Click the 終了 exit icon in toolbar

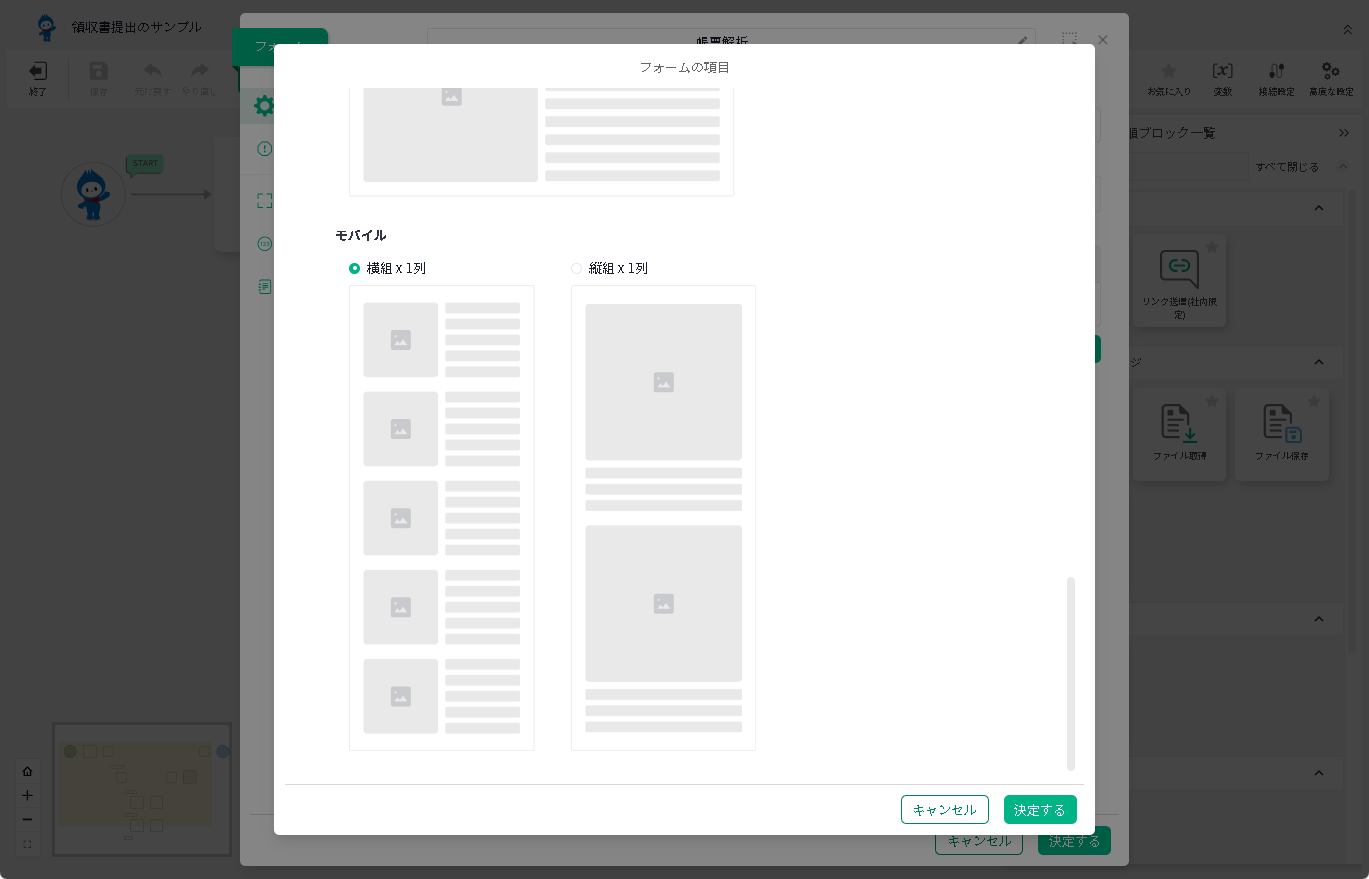38,71
